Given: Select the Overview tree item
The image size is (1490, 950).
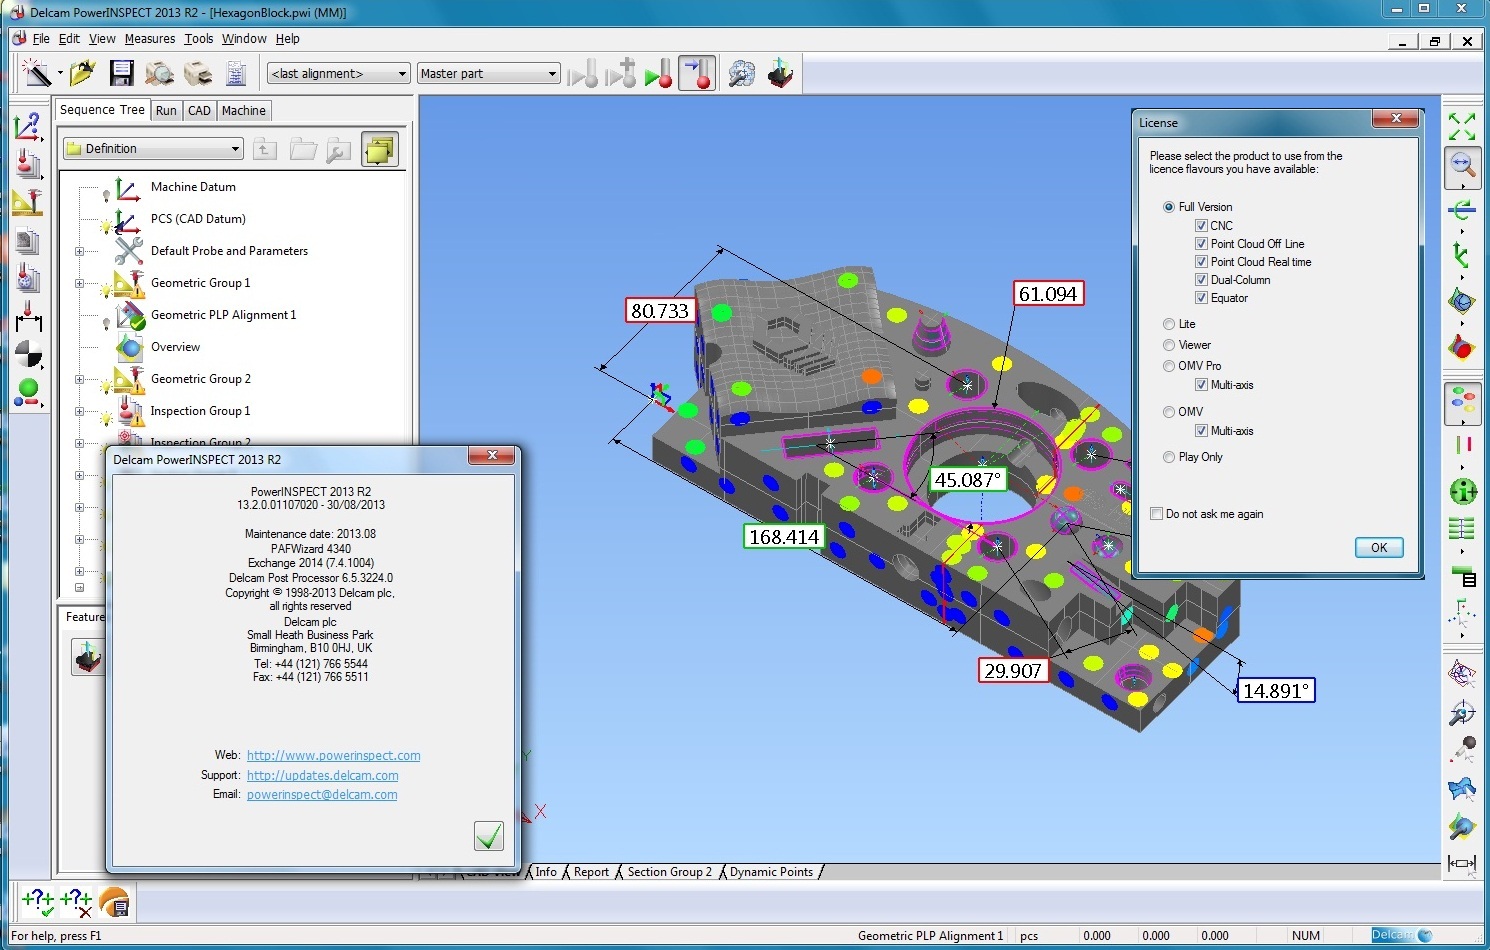Looking at the screenshot, I should click(x=175, y=347).
